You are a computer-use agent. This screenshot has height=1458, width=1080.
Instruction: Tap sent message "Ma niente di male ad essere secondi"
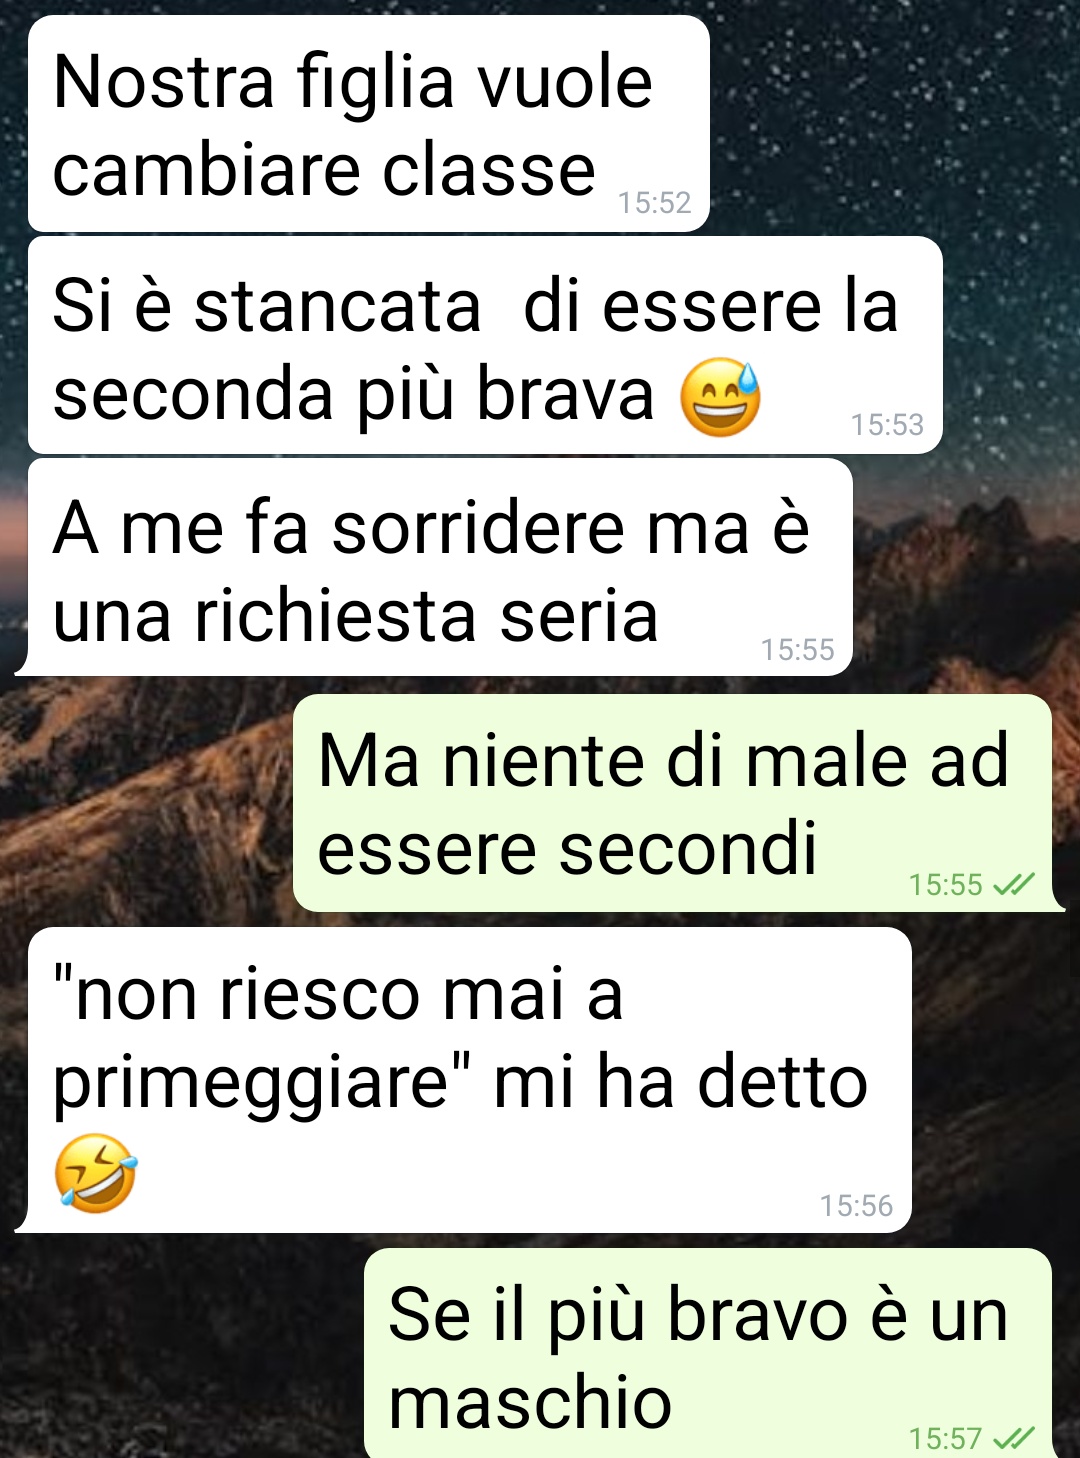672,803
